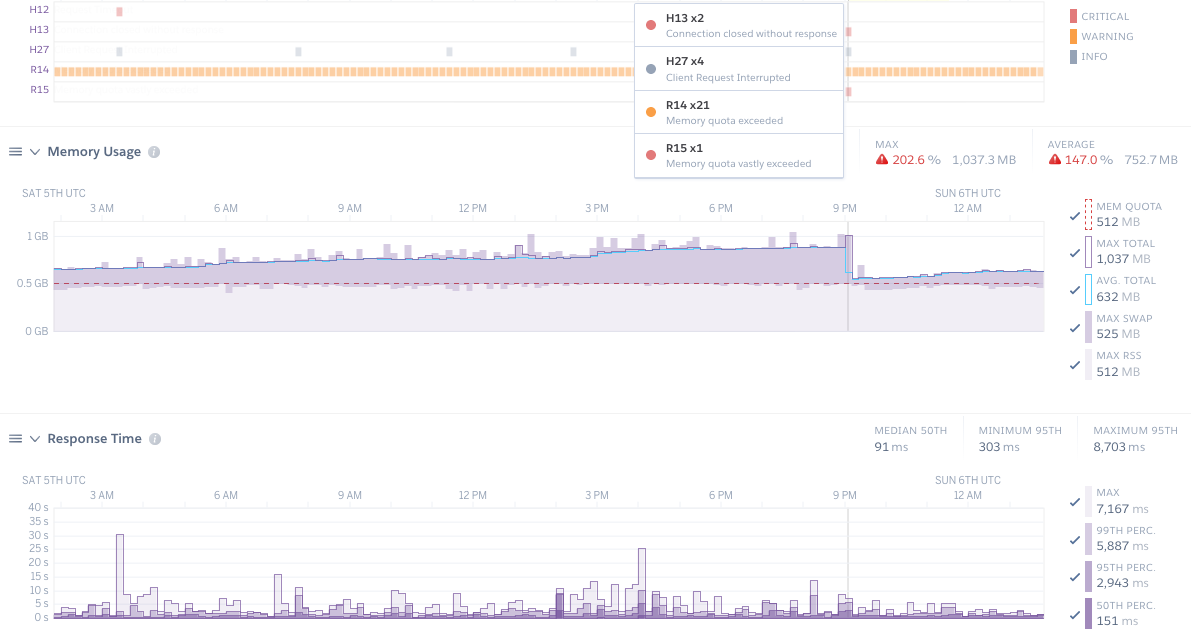1191x638 pixels.
Task: Toggle the MAX RSS series checkmark
Action: [x=1075, y=365]
